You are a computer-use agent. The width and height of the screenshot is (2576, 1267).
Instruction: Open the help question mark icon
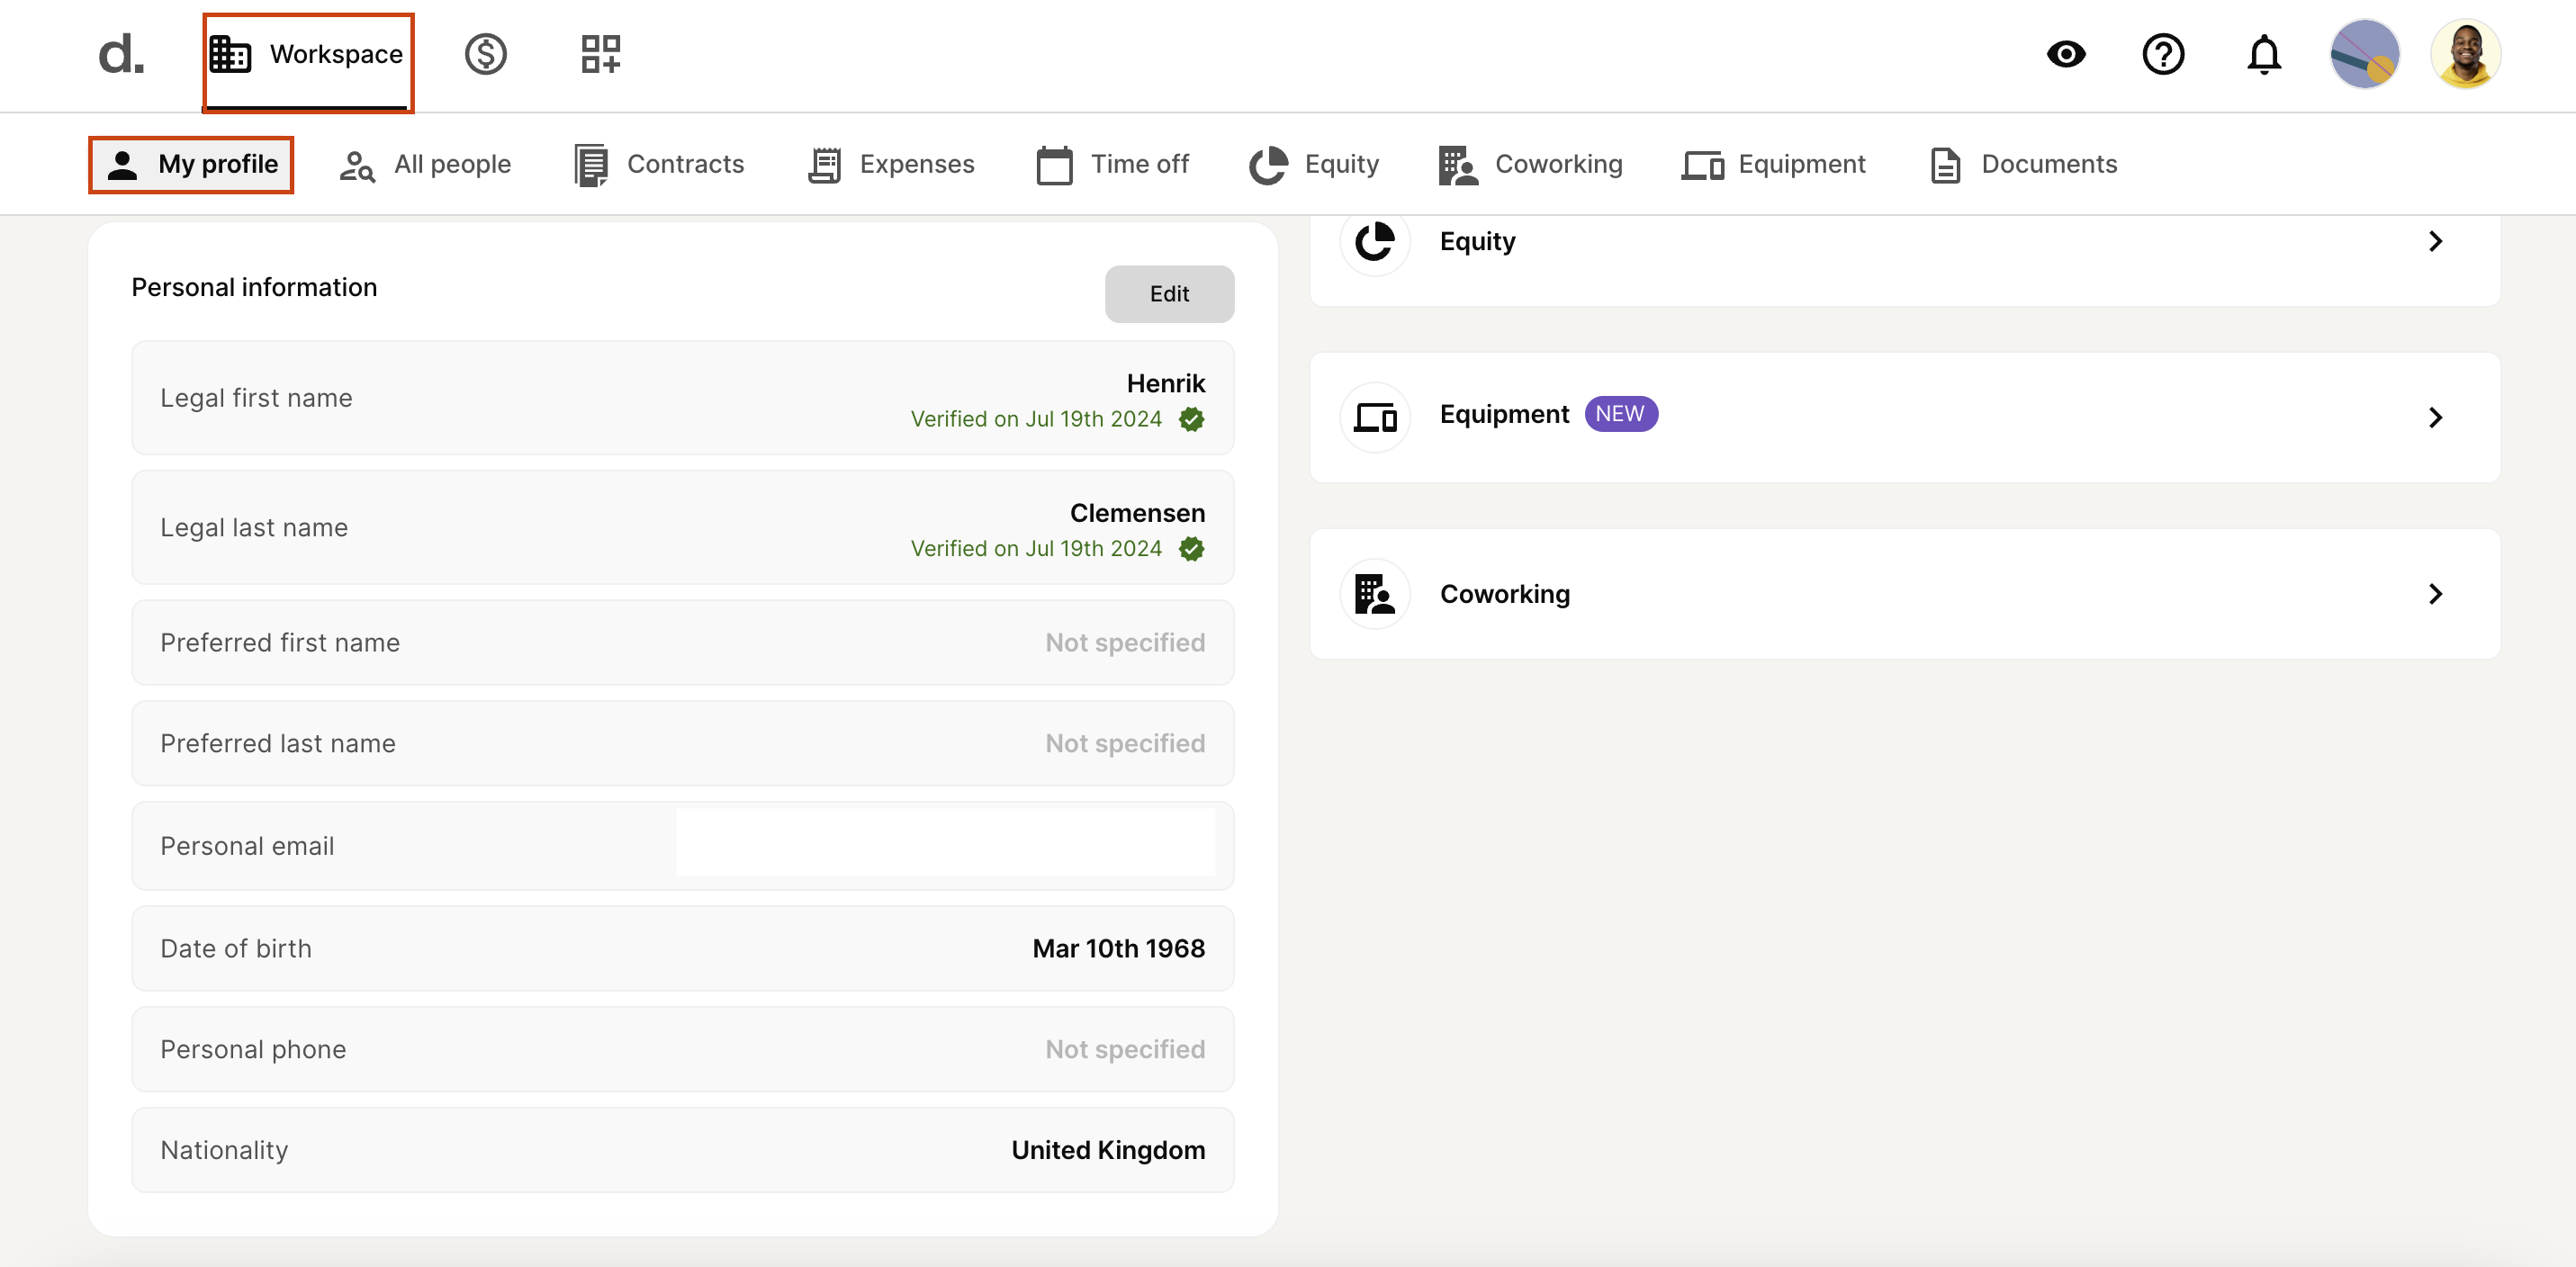2163,54
